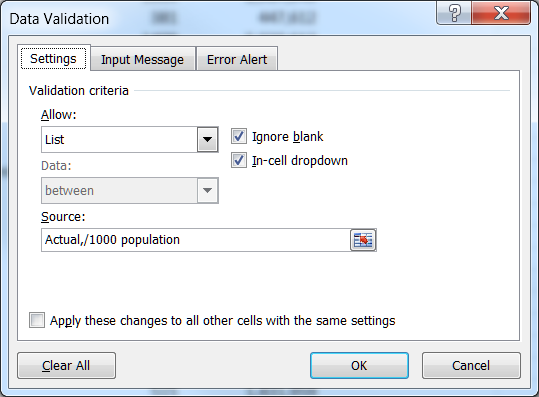This screenshot has height=397, width=539.
Task: Confirm with the OK button
Action: (359, 365)
